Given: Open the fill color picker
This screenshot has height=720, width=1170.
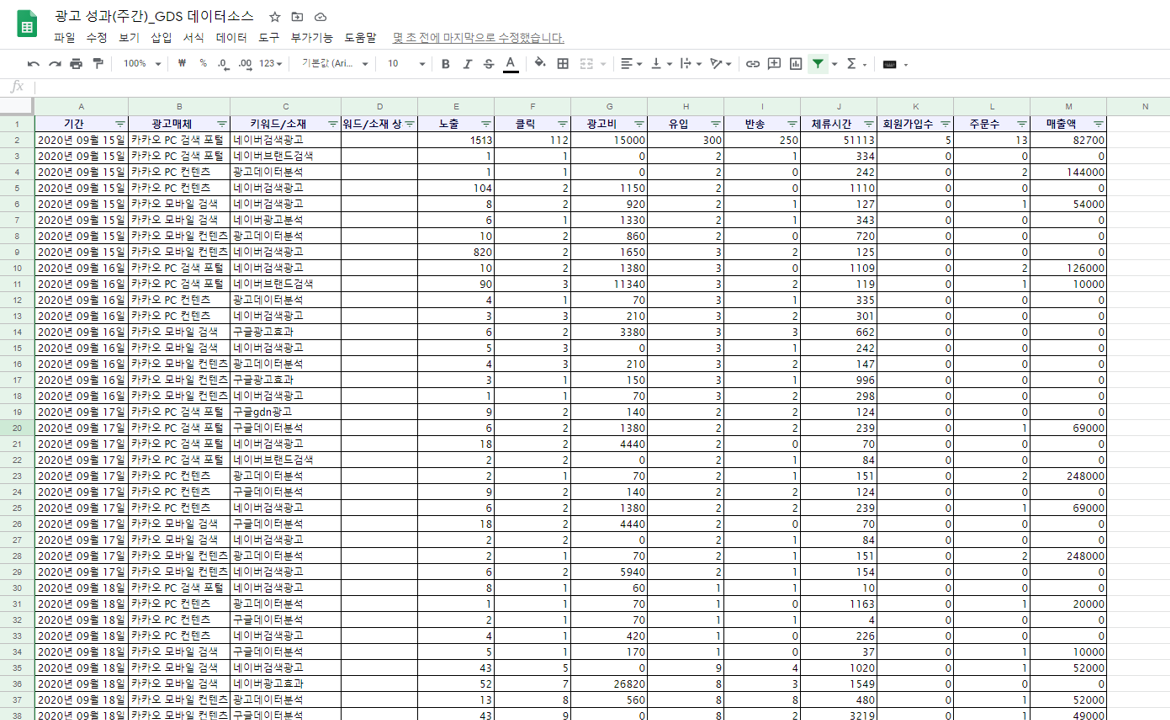Looking at the screenshot, I should 539,64.
